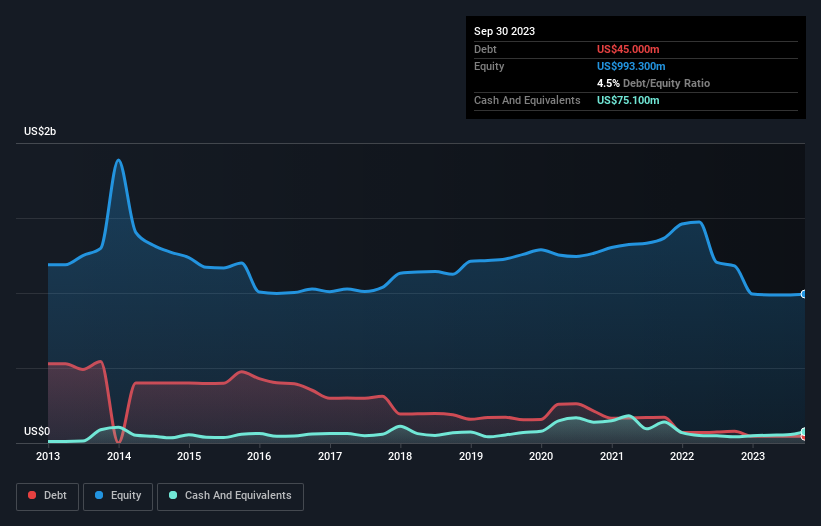Image resolution: width=821 pixels, height=526 pixels.
Task: Click the US$45.000m Debt value in tooltip
Action: (x=628, y=49)
